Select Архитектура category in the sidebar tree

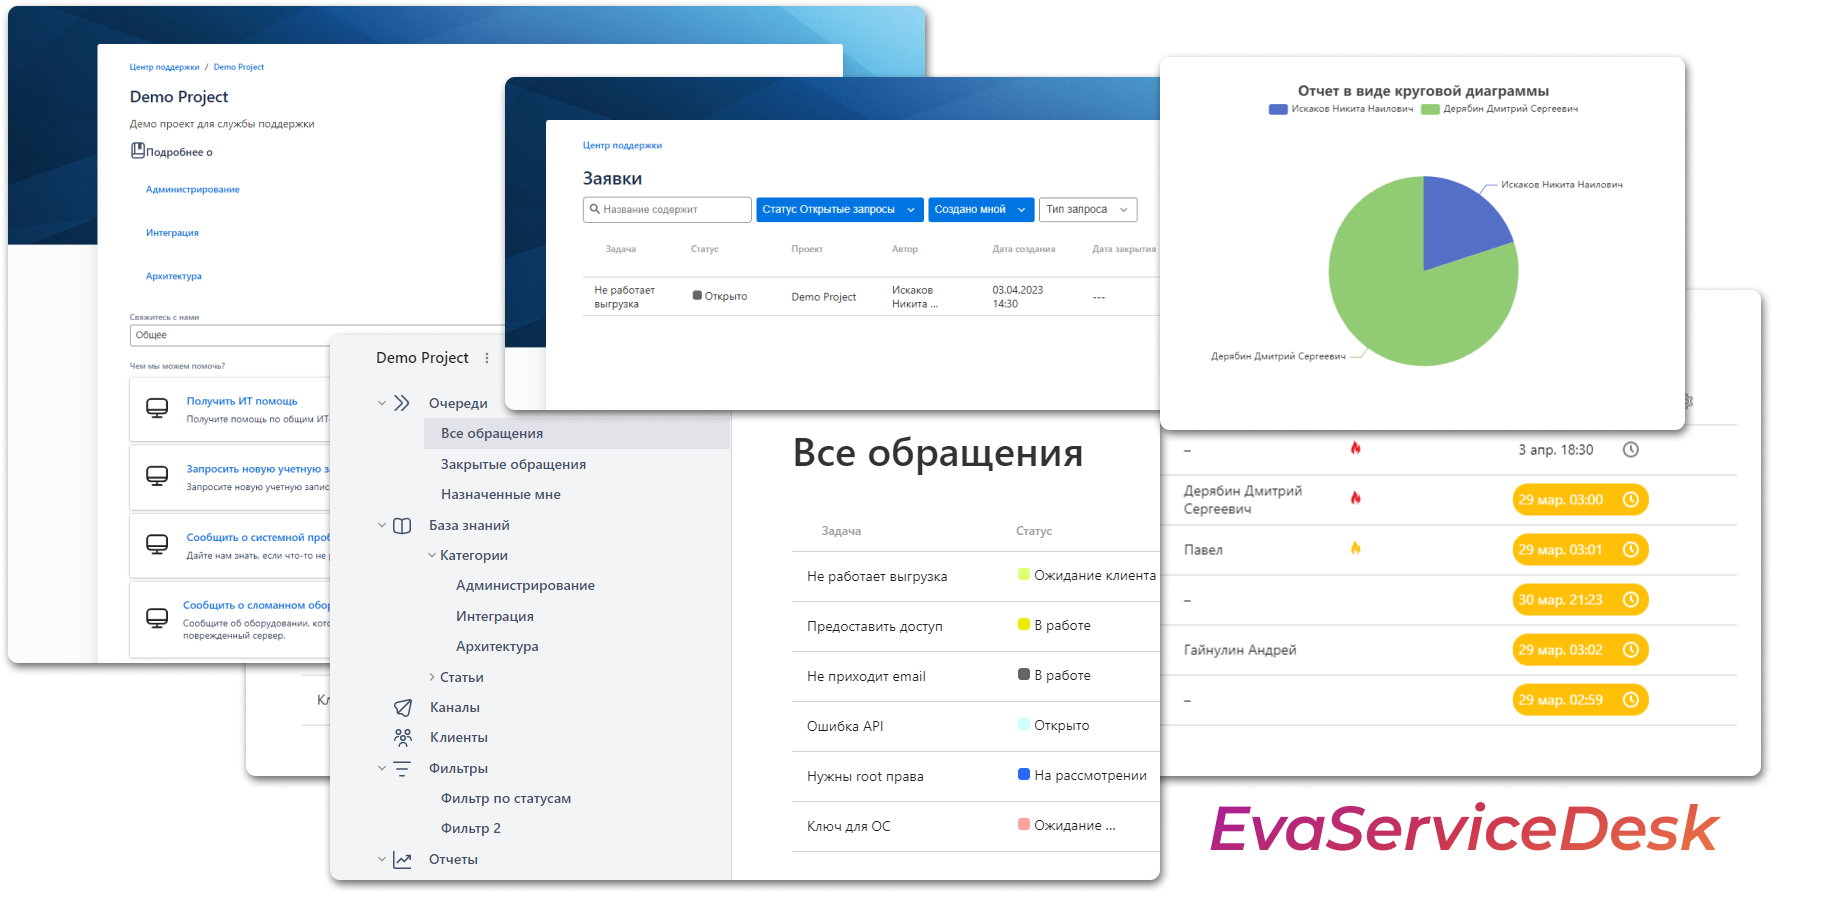[x=497, y=646]
